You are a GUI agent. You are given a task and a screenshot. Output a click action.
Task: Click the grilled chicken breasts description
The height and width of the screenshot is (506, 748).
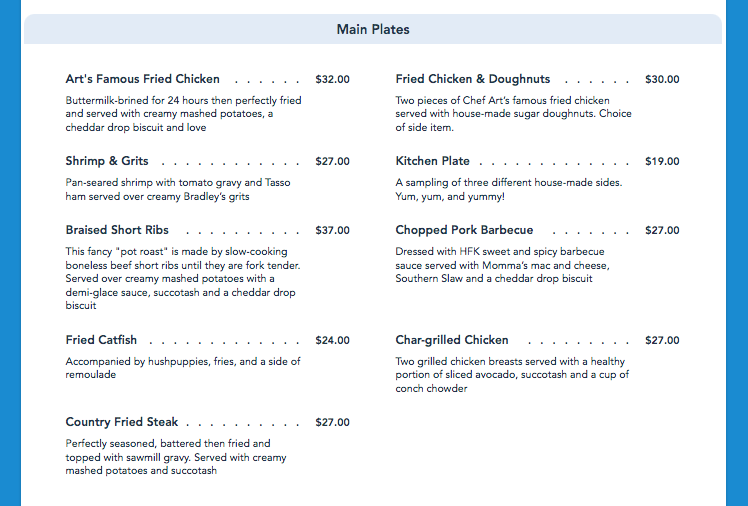(512, 375)
